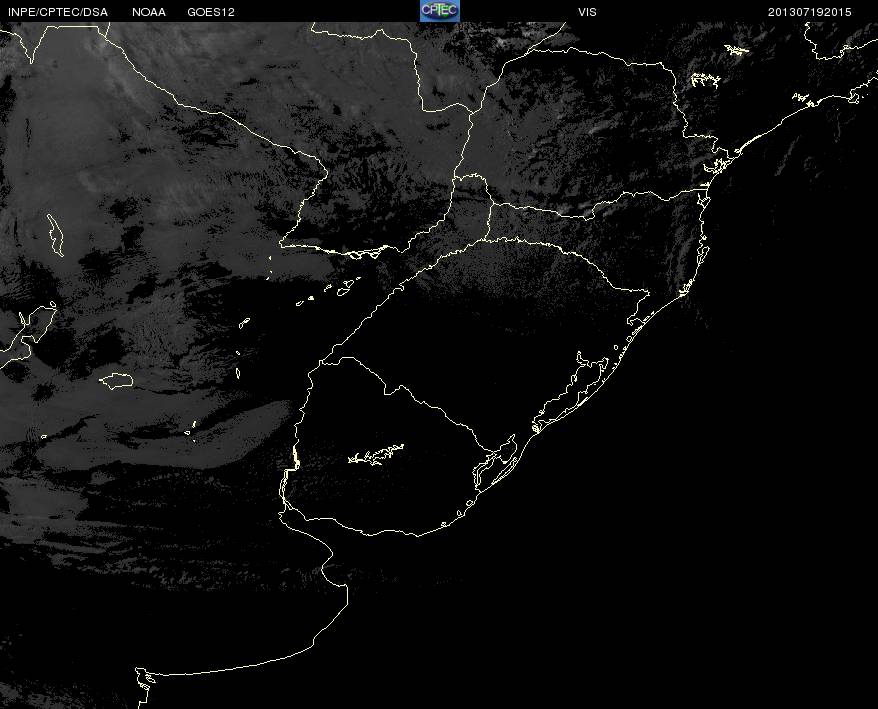Click the 201307192015 timestamp text
Image resolution: width=878 pixels, height=709 pixels.
point(809,12)
